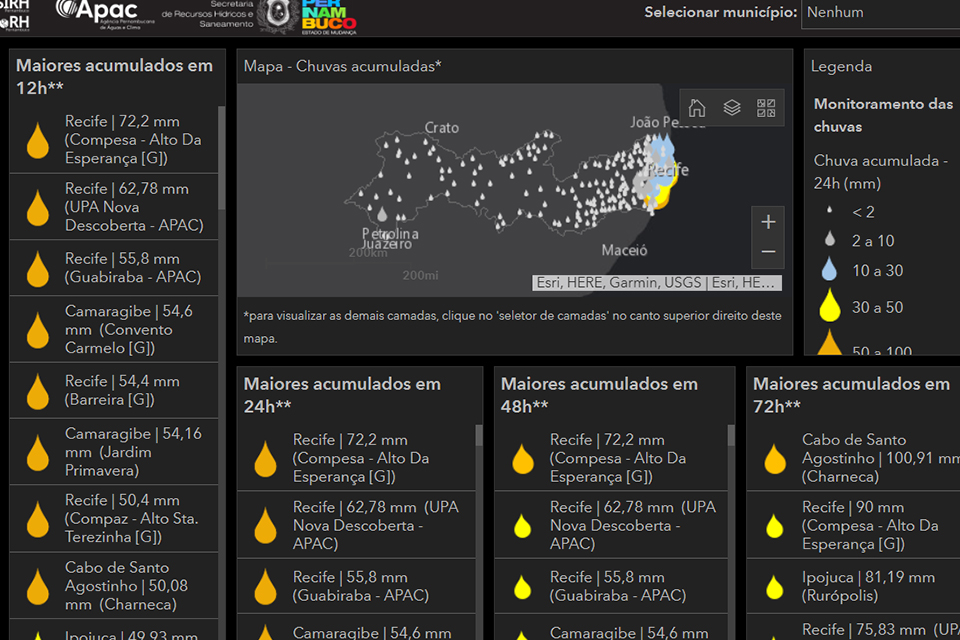Click the Maceió label on the map
The height and width of the screenshot is (640, 960).
coord(624,250)
